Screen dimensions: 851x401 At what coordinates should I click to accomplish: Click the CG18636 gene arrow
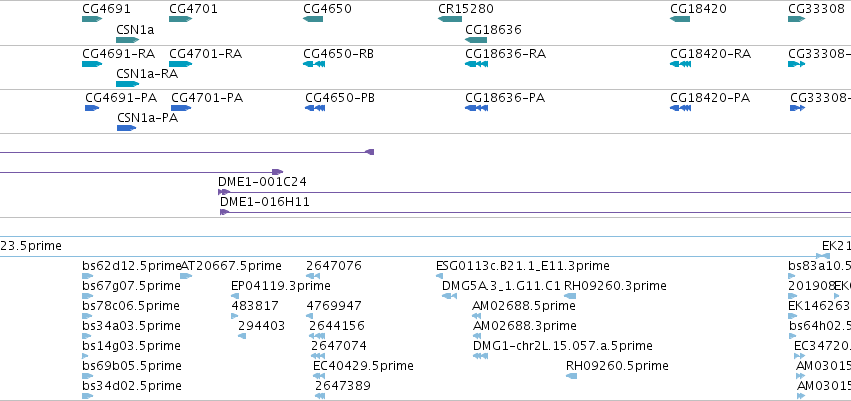[x=476, y=40]
